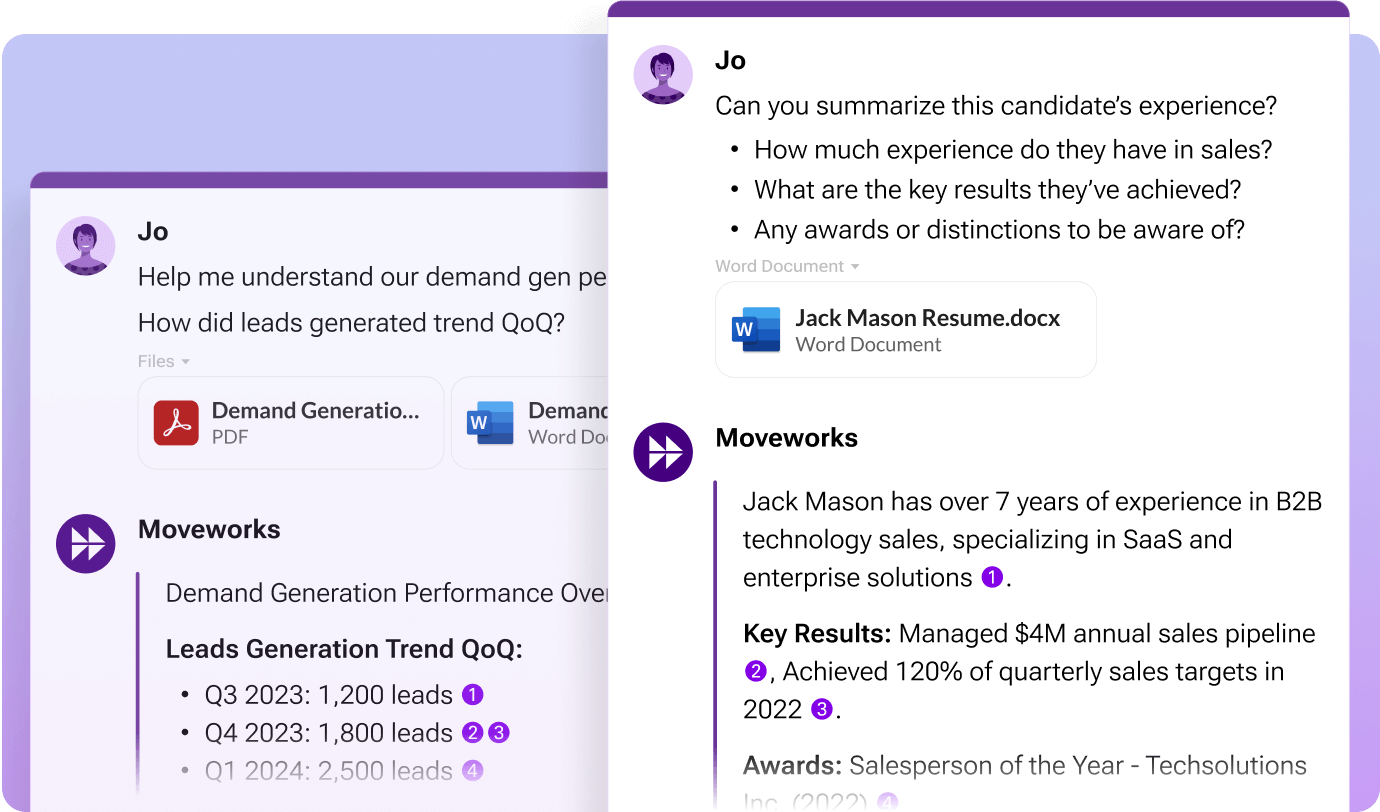Click Jo's avatar in the right chat

[663, 74]
